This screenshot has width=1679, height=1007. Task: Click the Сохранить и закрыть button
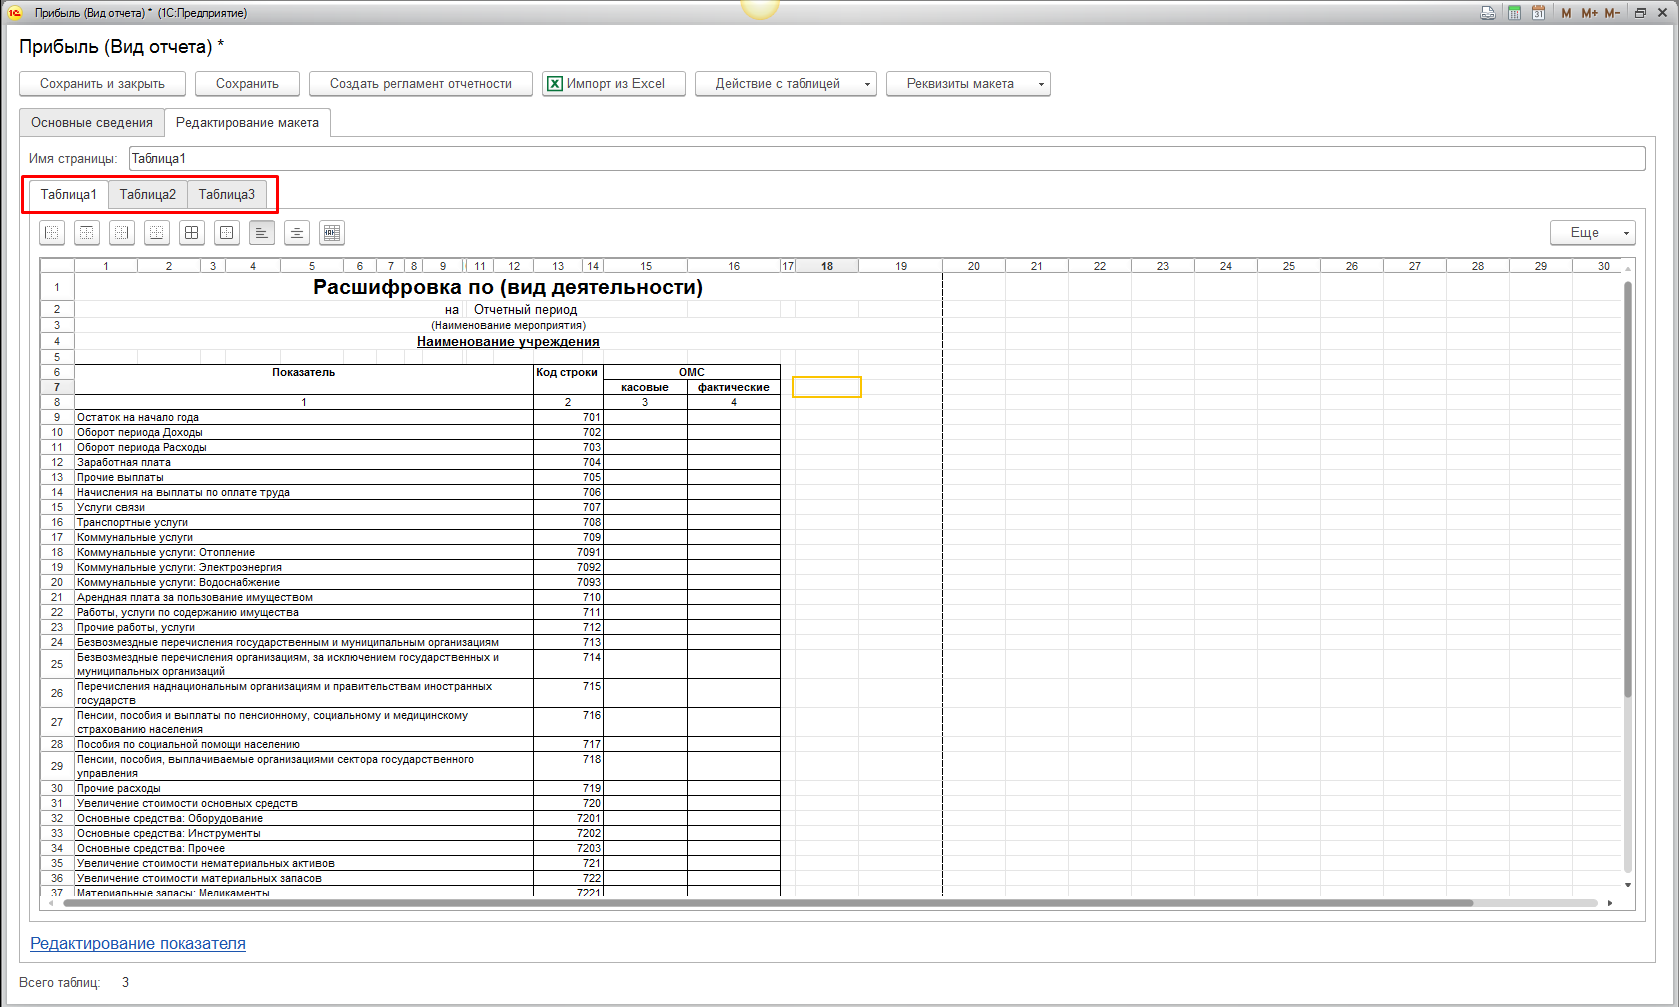click(102, 84)
